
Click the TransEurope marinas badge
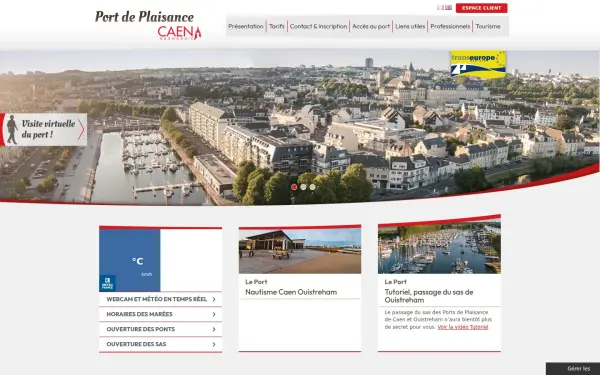tap(478, 64)
